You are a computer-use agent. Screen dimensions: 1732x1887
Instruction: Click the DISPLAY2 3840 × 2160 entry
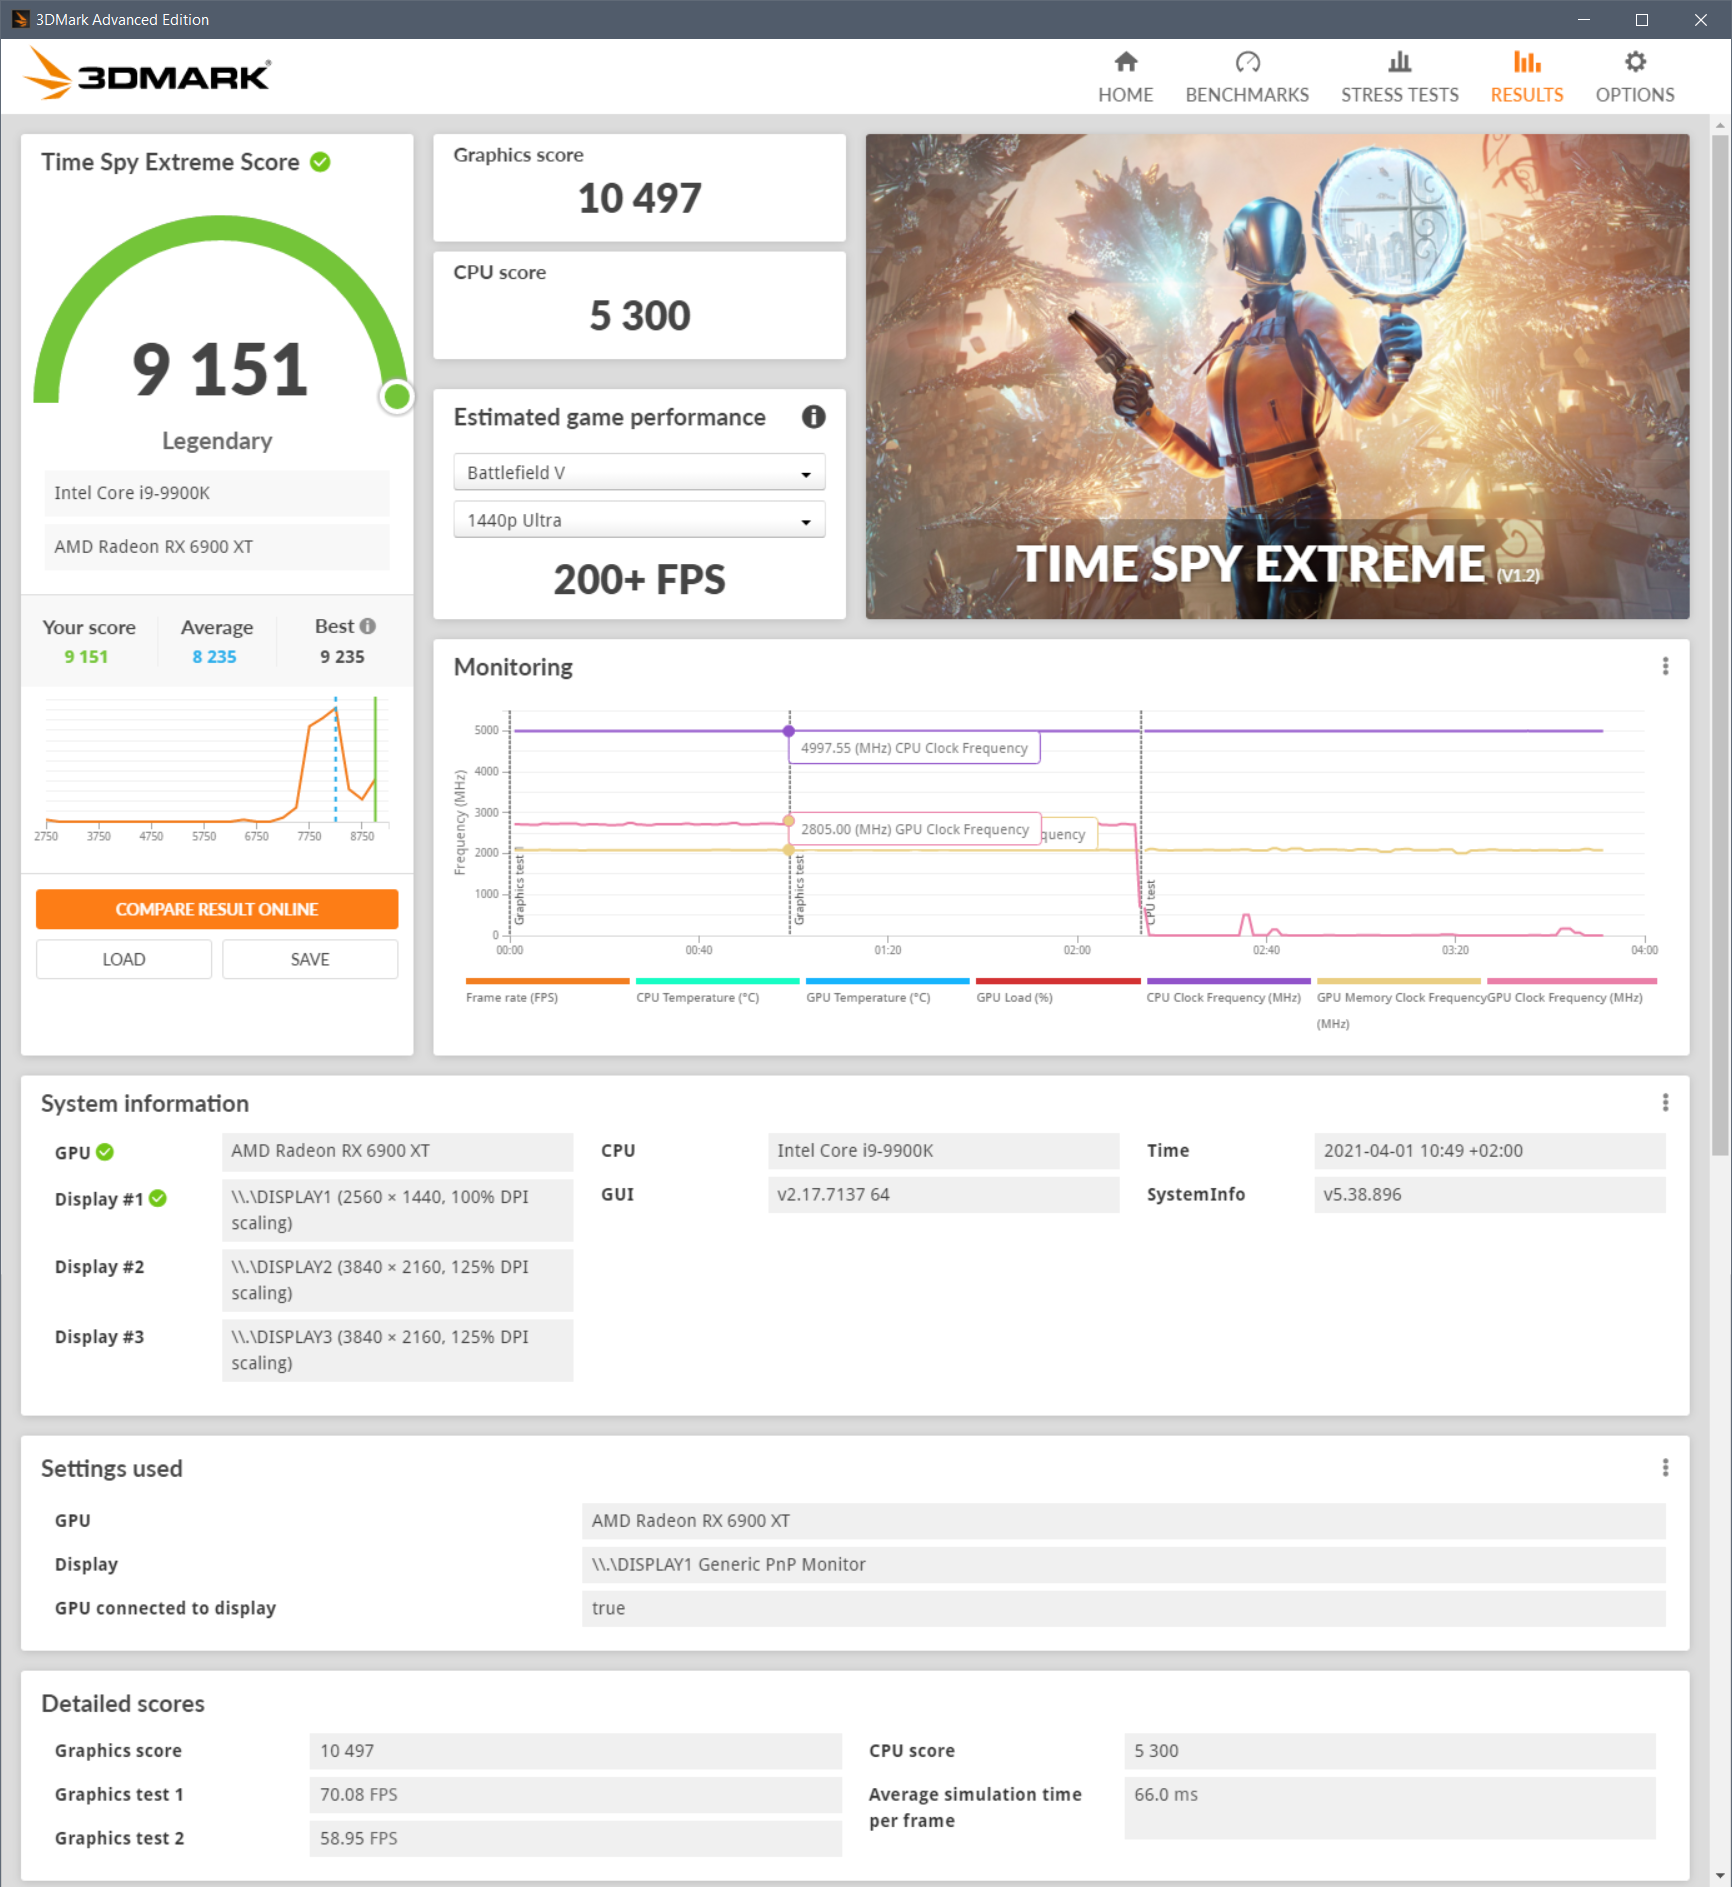(397, 1280)
